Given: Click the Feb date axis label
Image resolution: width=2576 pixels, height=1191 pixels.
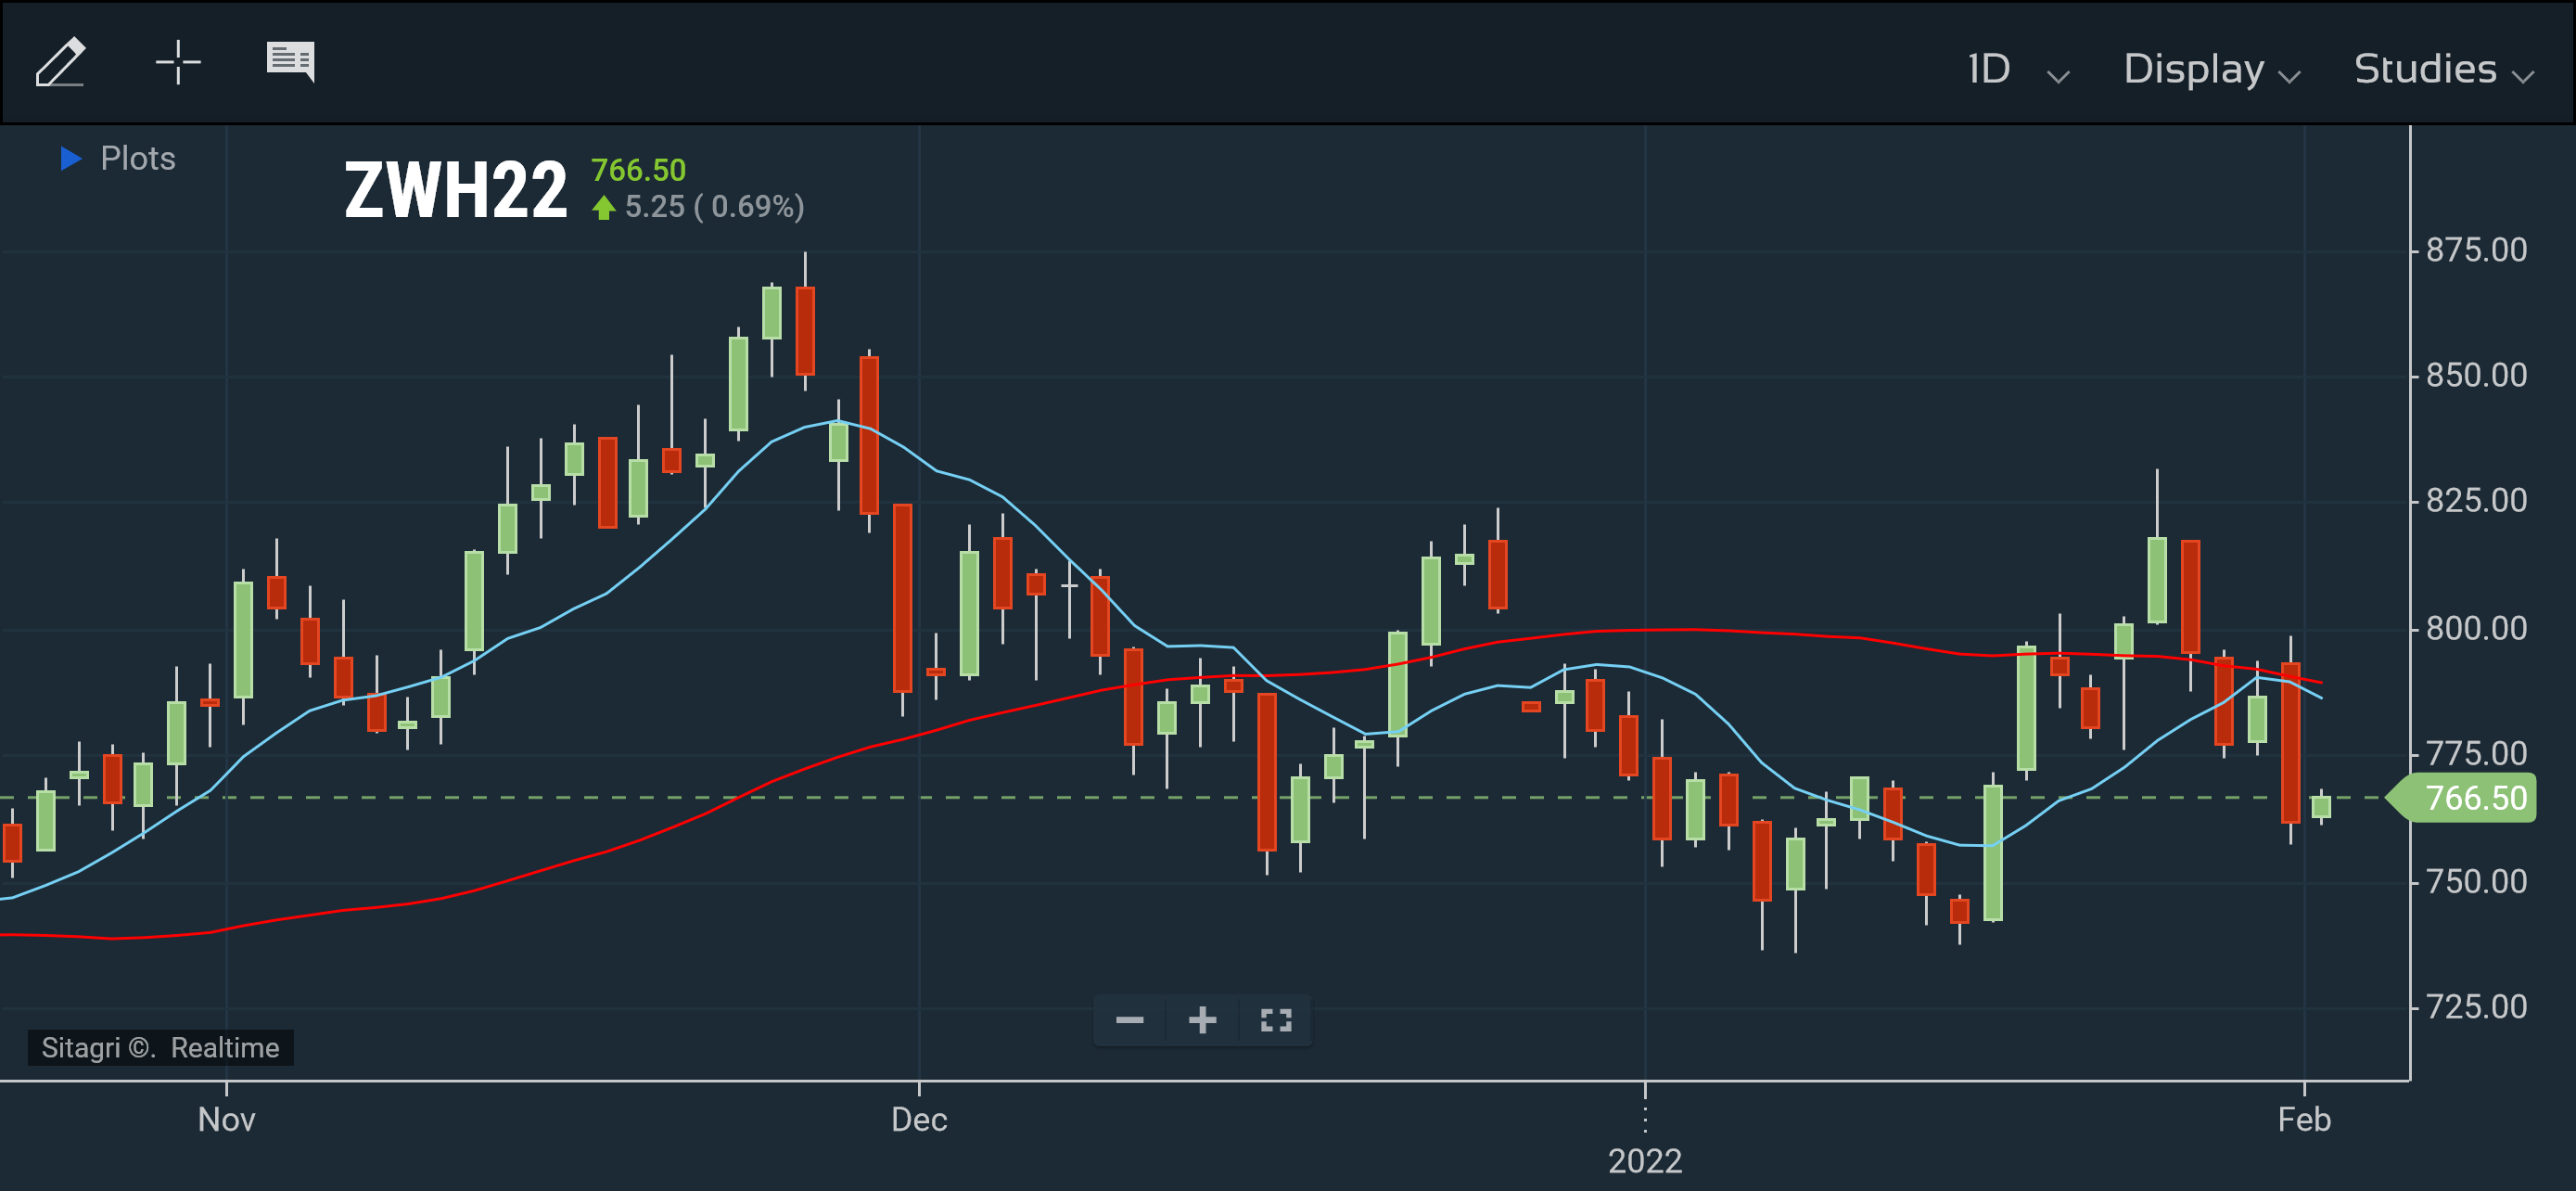Looking at the screenshot, I should tap(2304, 1119).
